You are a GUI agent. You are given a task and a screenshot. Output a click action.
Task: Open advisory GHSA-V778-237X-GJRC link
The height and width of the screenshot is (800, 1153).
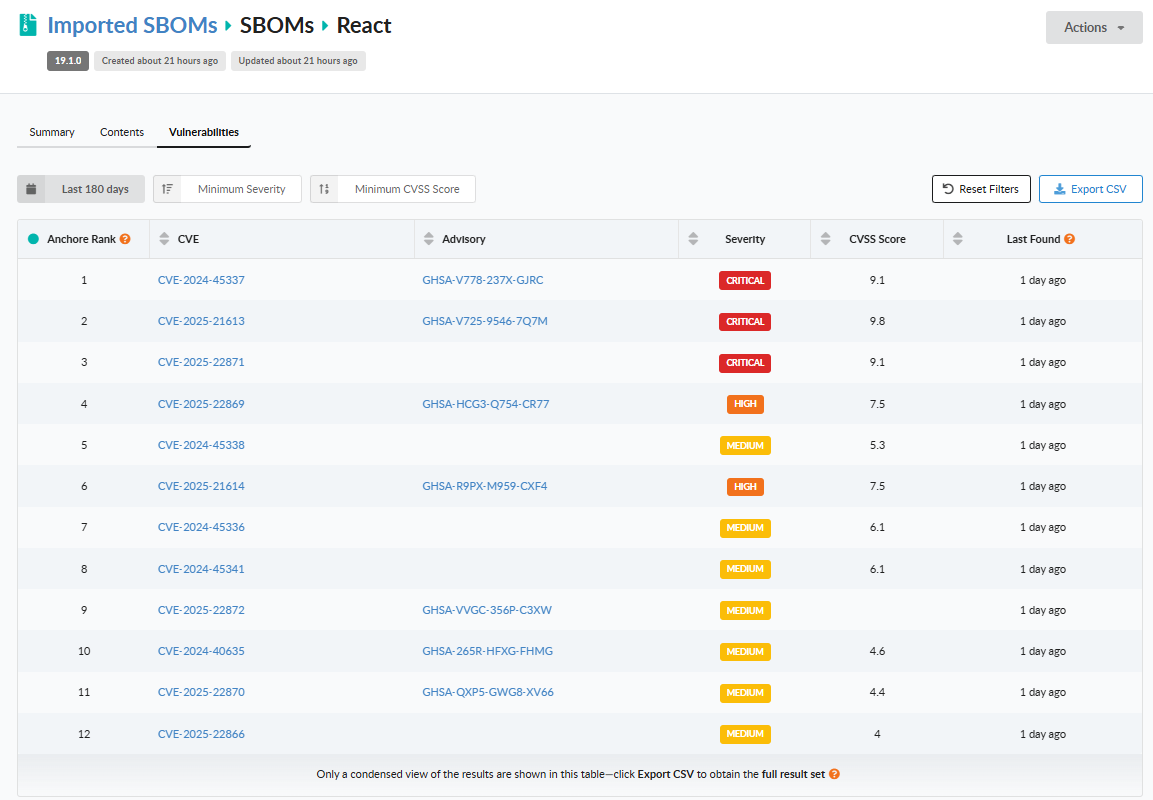pos(482,280)
